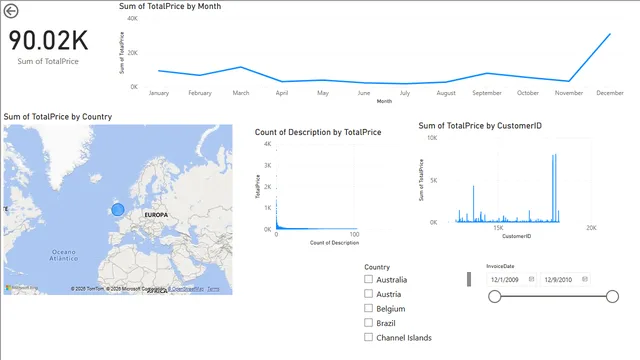
Task: Click the EUROPA label on the map
Action: 156,215
